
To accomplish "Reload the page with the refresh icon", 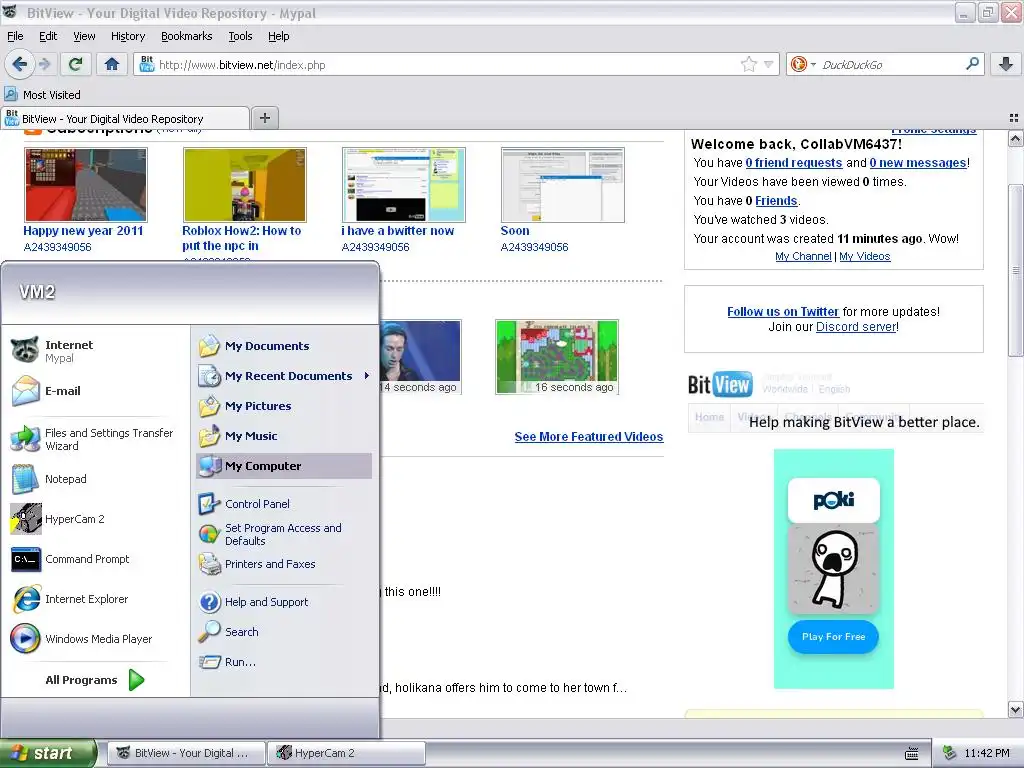I will [x=75, y=64].
